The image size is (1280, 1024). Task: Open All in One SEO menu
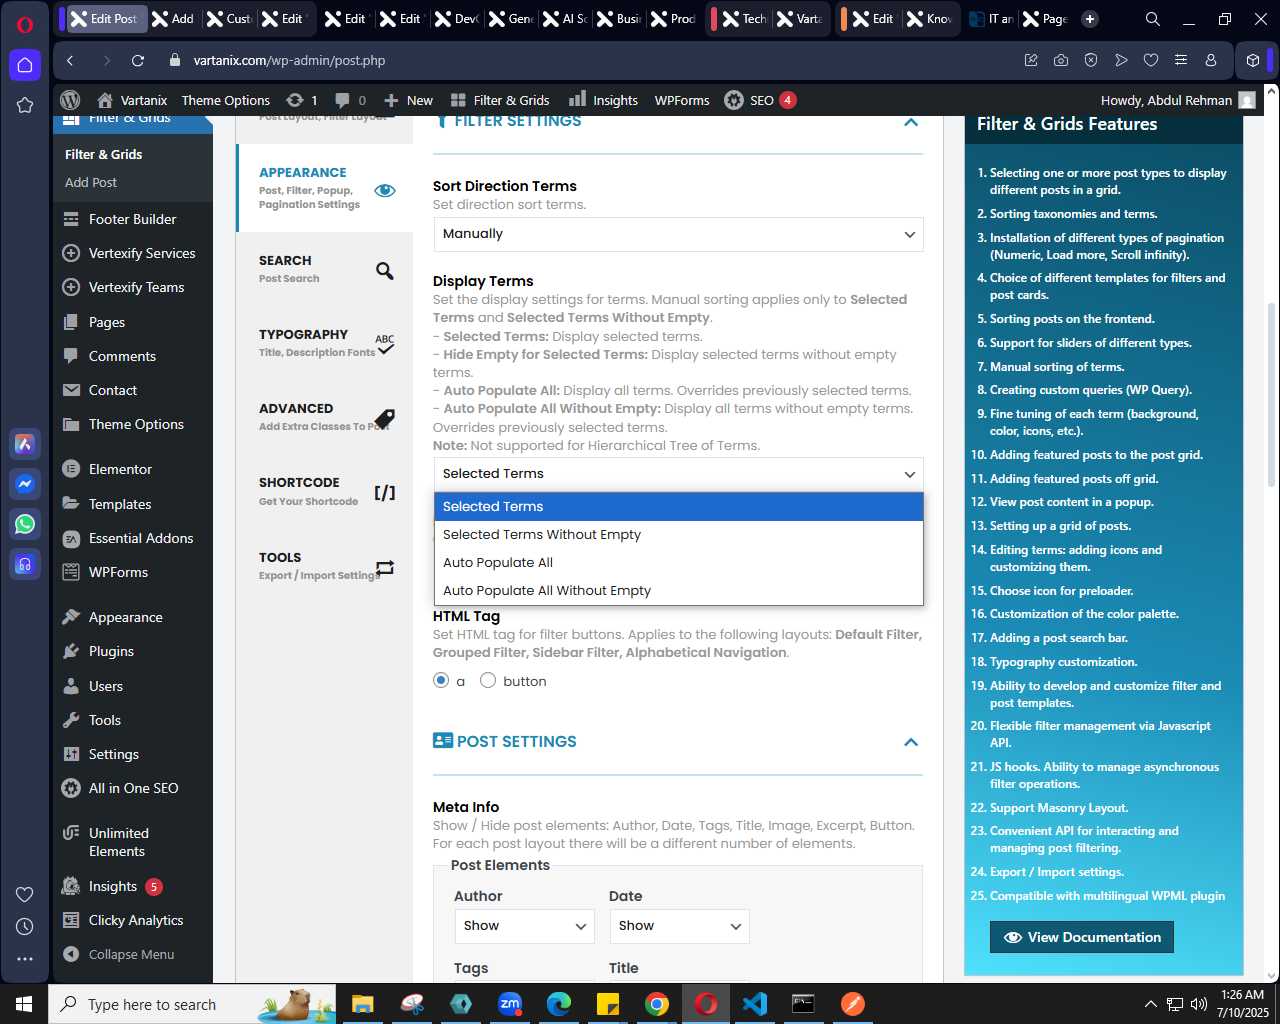(x=132, y=788)
